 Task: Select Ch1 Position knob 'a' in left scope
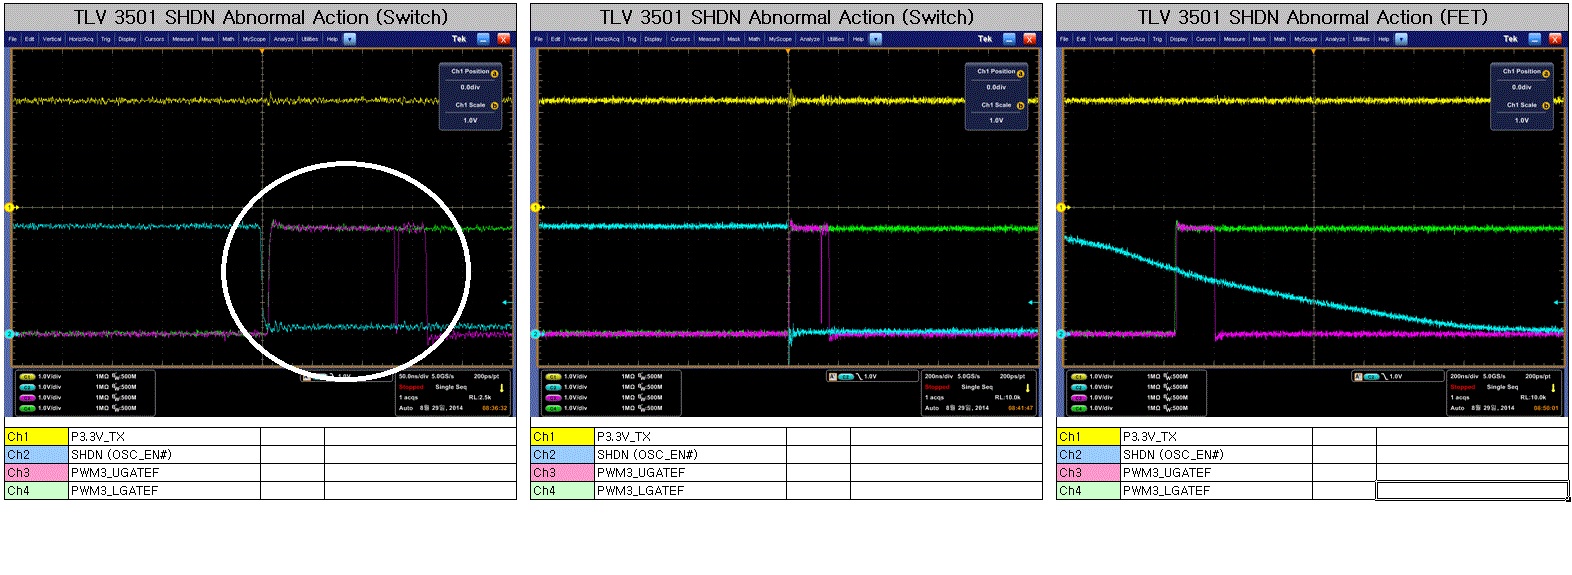coord(494,73)
